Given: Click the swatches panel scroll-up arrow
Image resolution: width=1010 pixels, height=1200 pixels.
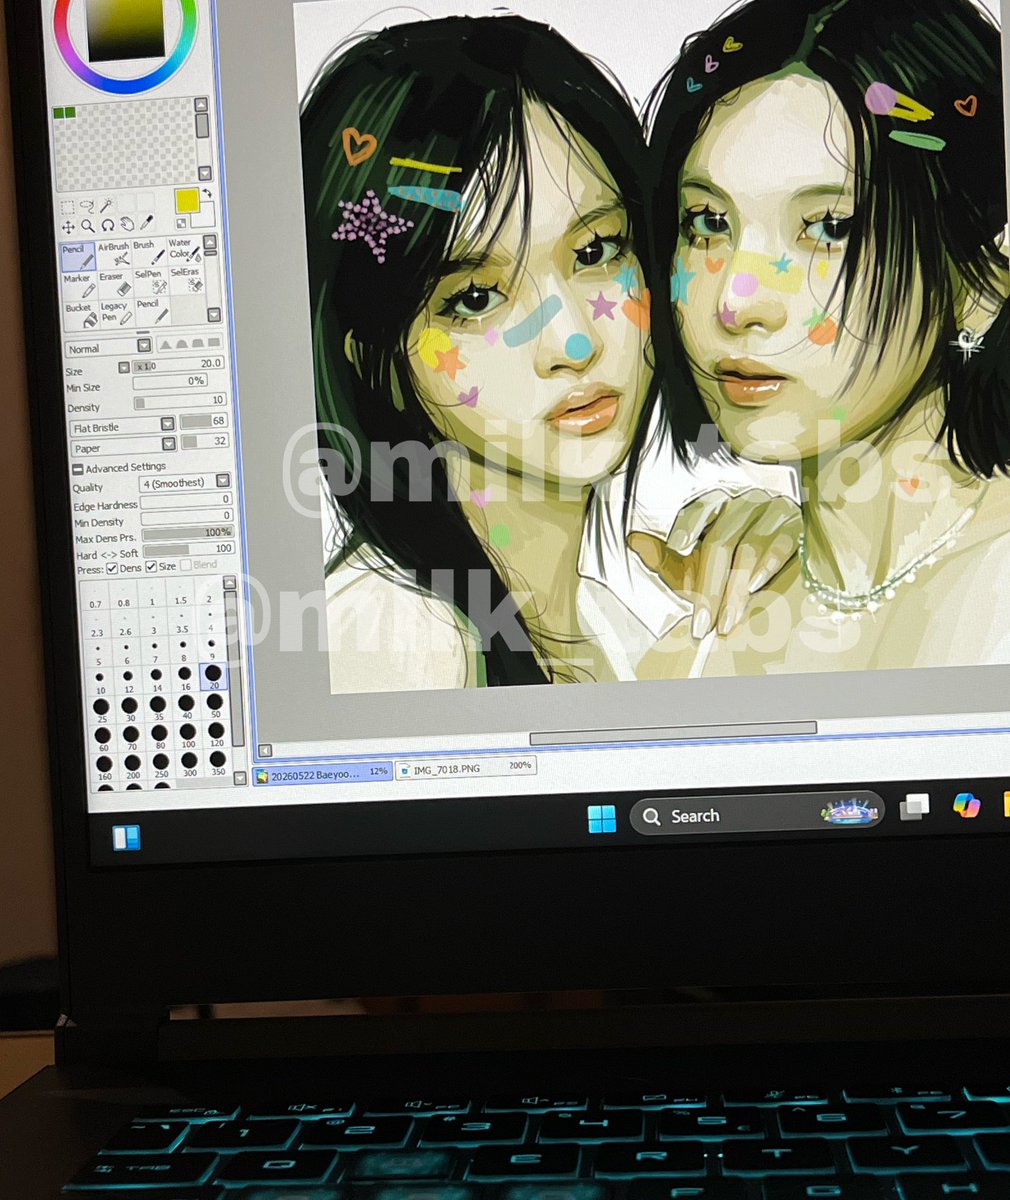Looking at the screenshot, I should (x=201, y=104).
